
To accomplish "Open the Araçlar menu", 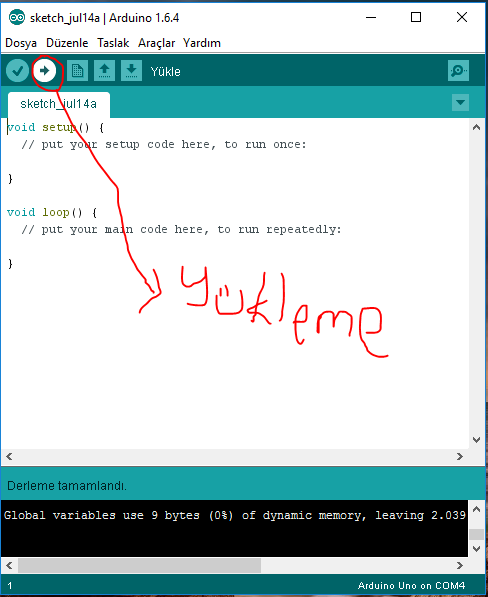I will click(156, 43).
